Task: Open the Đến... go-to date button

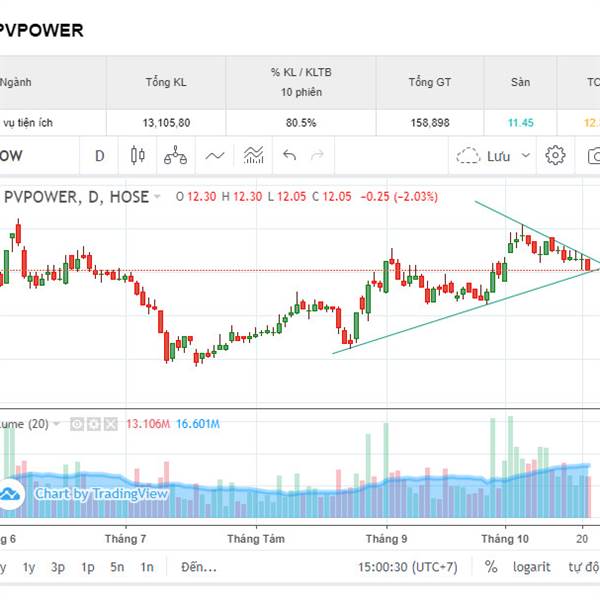Action: pos(199,567)
